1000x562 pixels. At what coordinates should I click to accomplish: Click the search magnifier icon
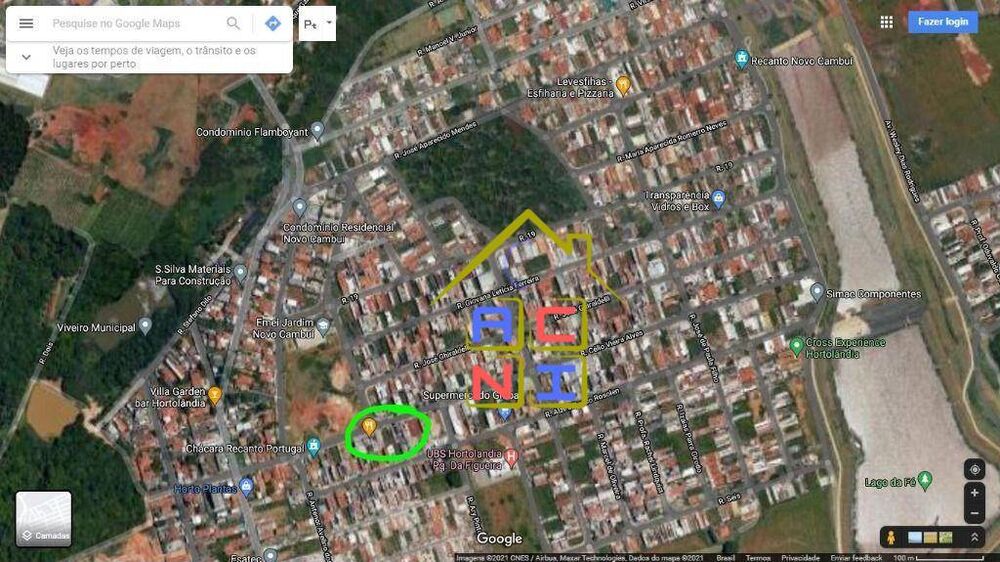point(233,24)
